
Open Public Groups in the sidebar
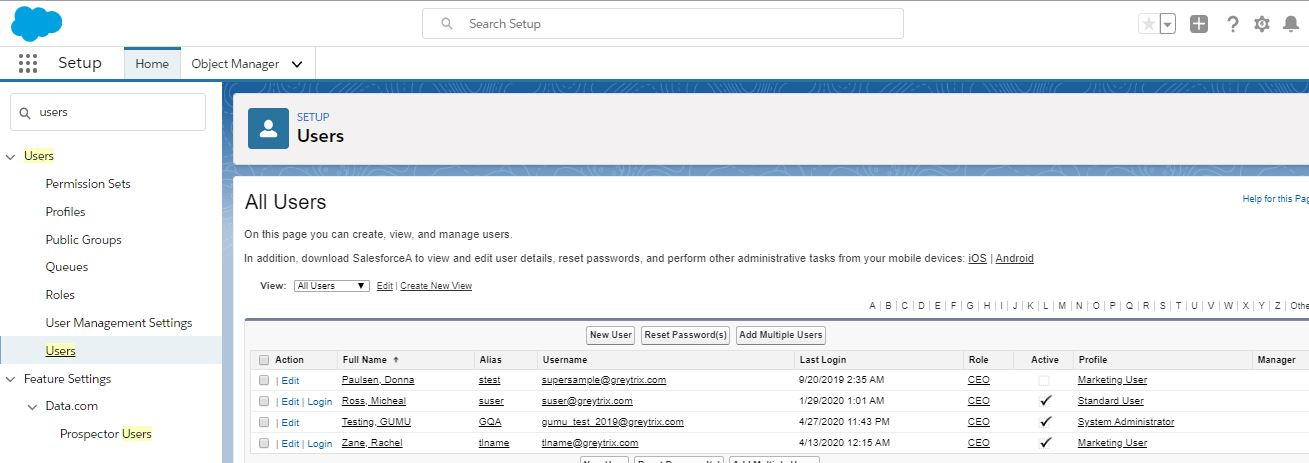(x=83, y=240)
